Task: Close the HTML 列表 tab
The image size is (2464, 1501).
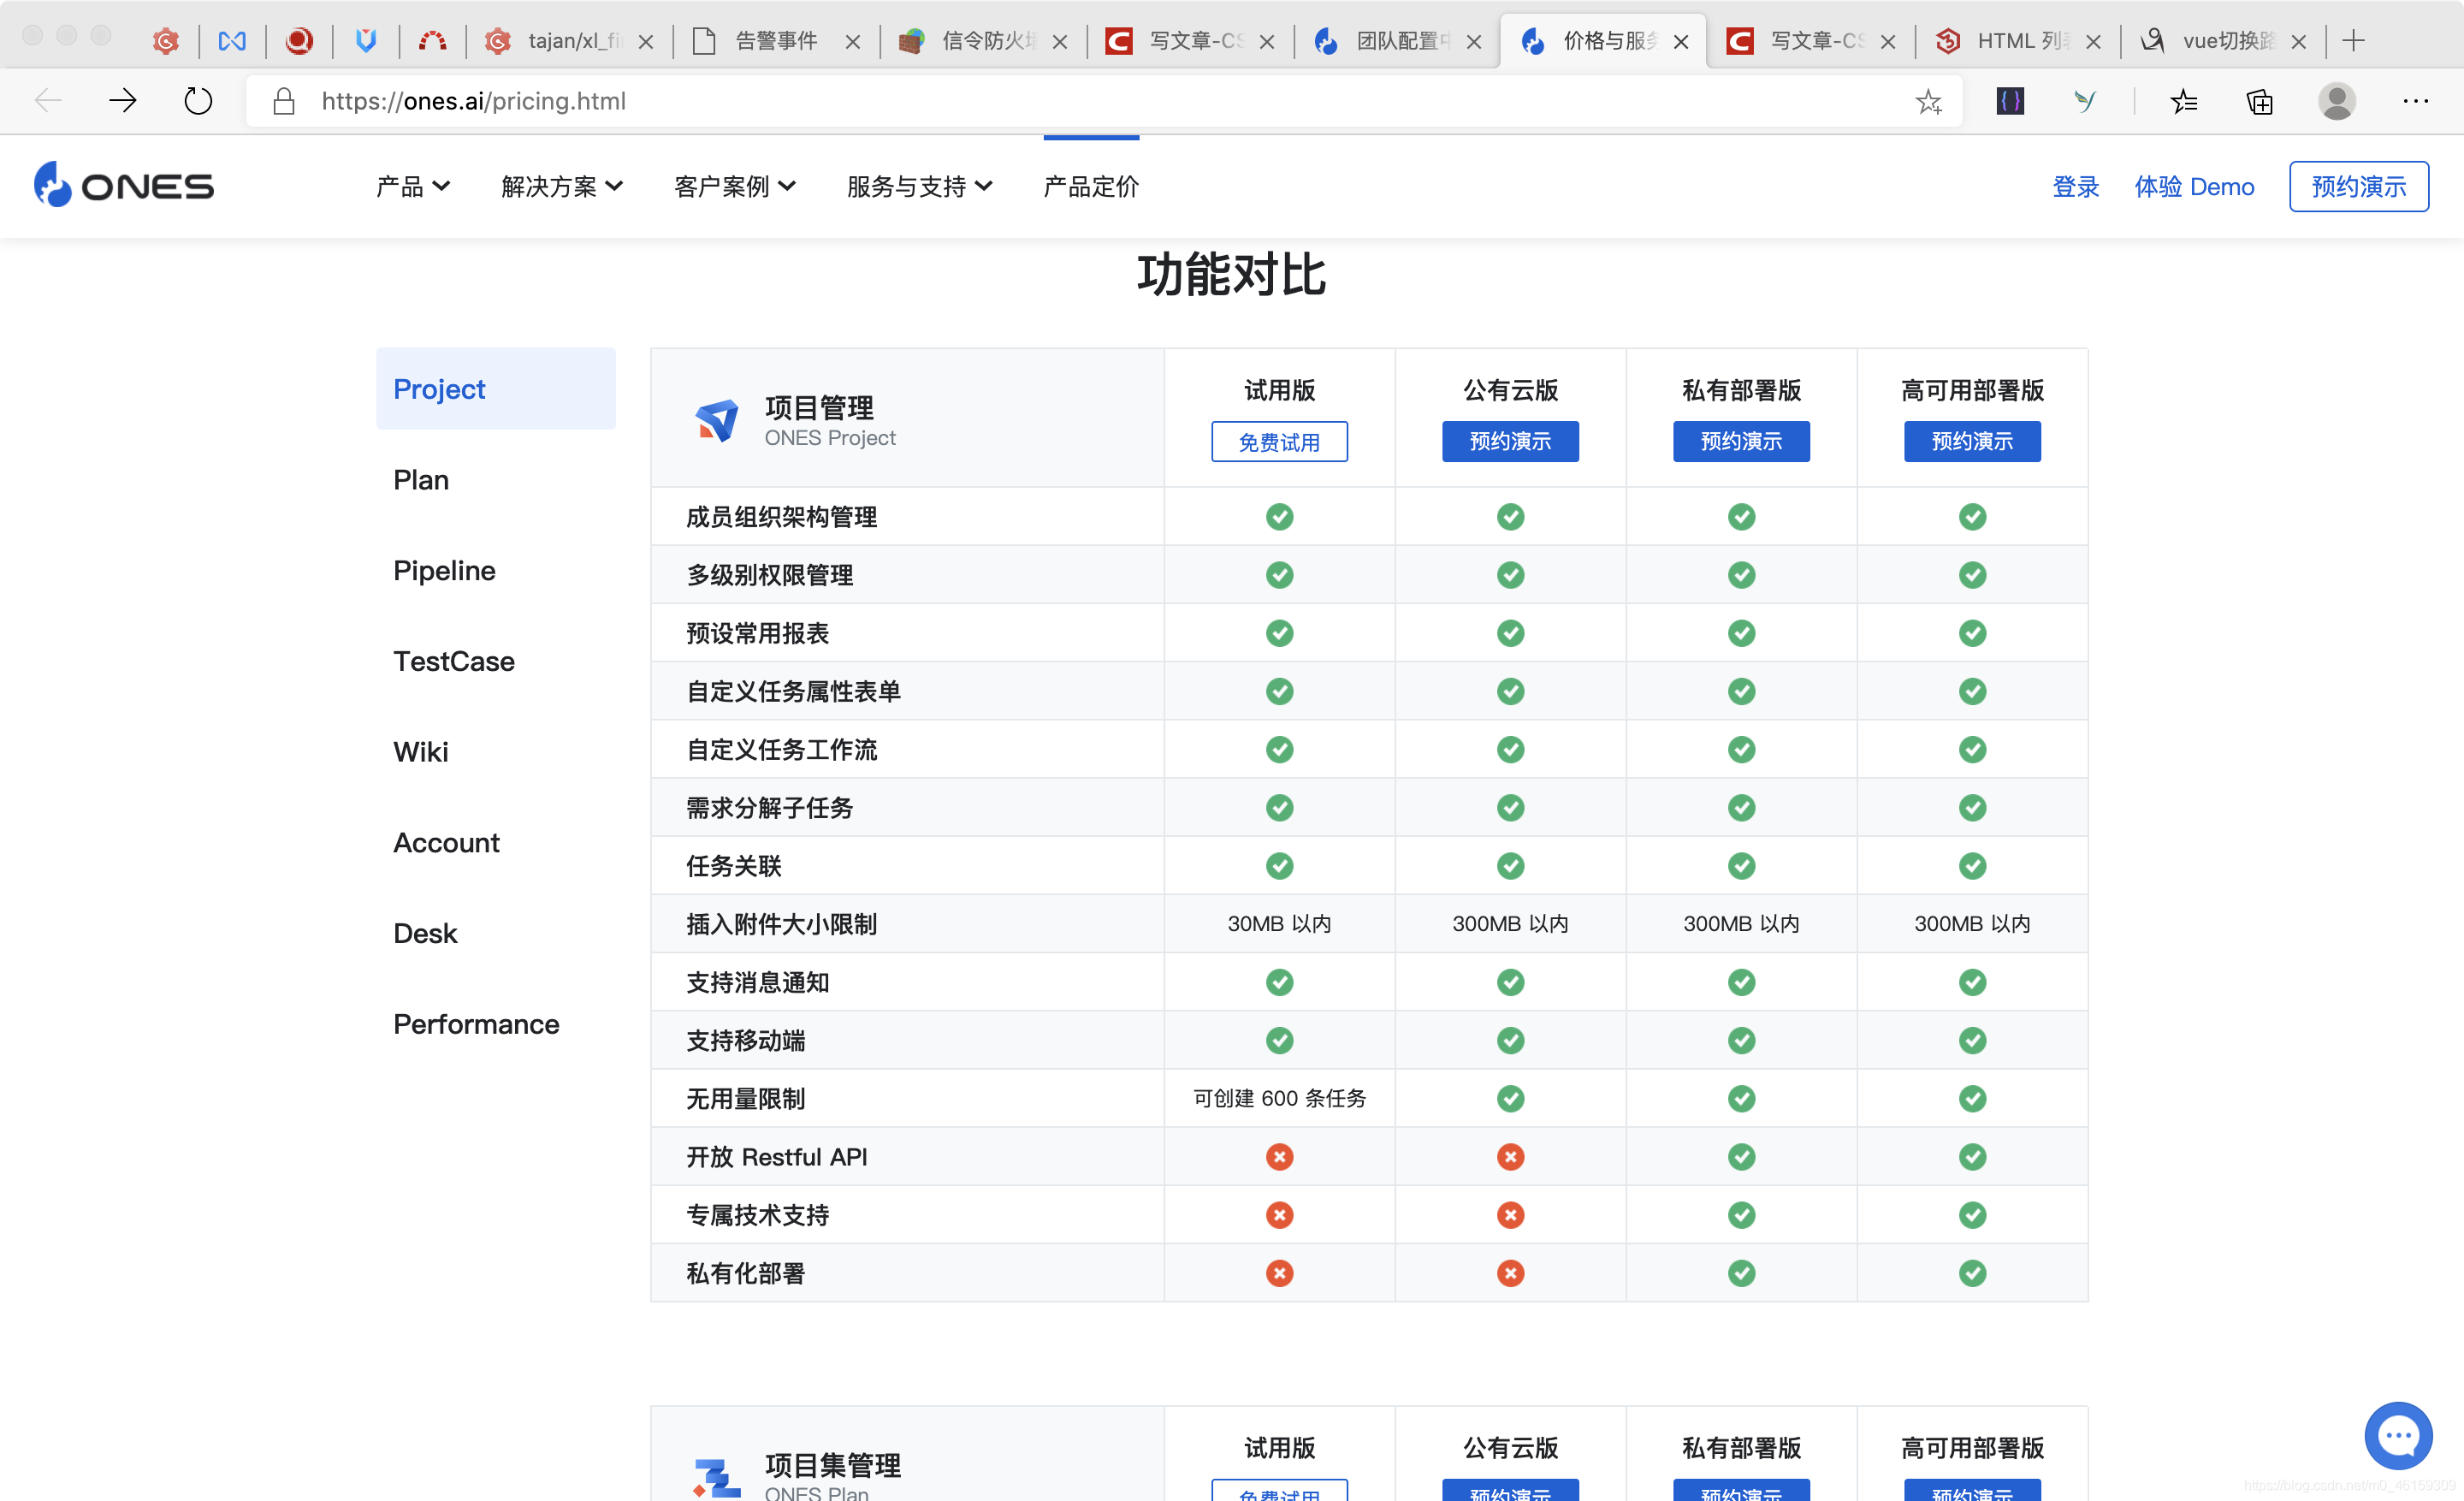Action: click(2093, 42)
